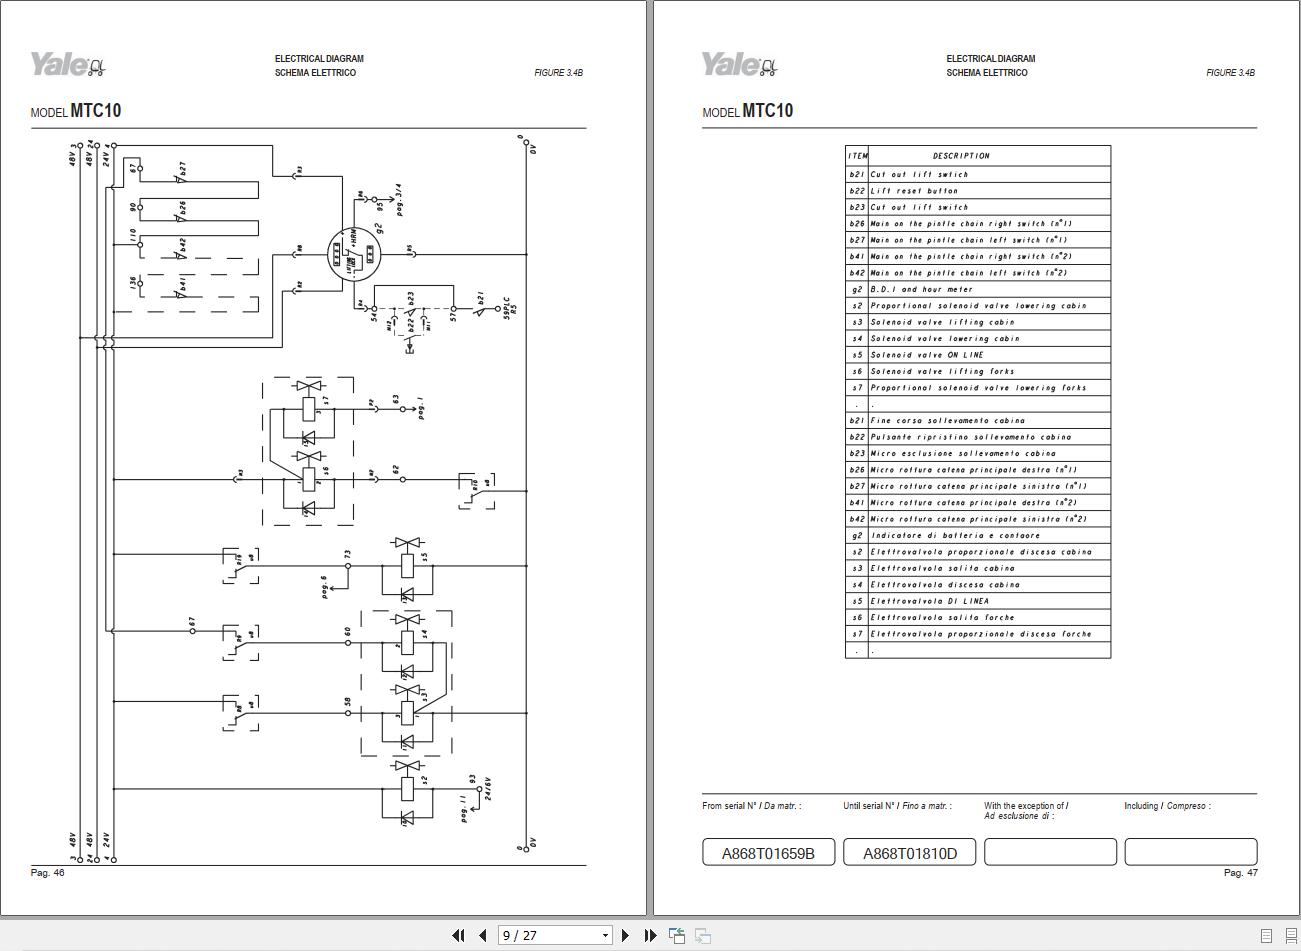Viewport: 1301px width, 951px height.
Task: Click 'Solenoid valve ON LINE' row
Action: coord(978,355)
